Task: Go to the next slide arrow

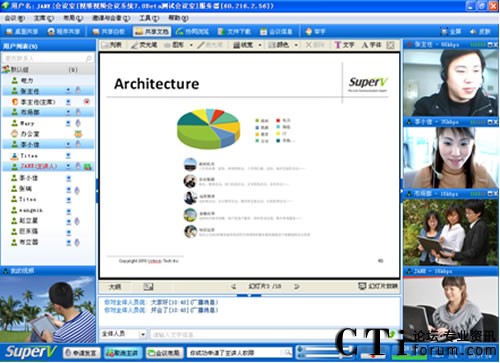Action: point(296,286)
